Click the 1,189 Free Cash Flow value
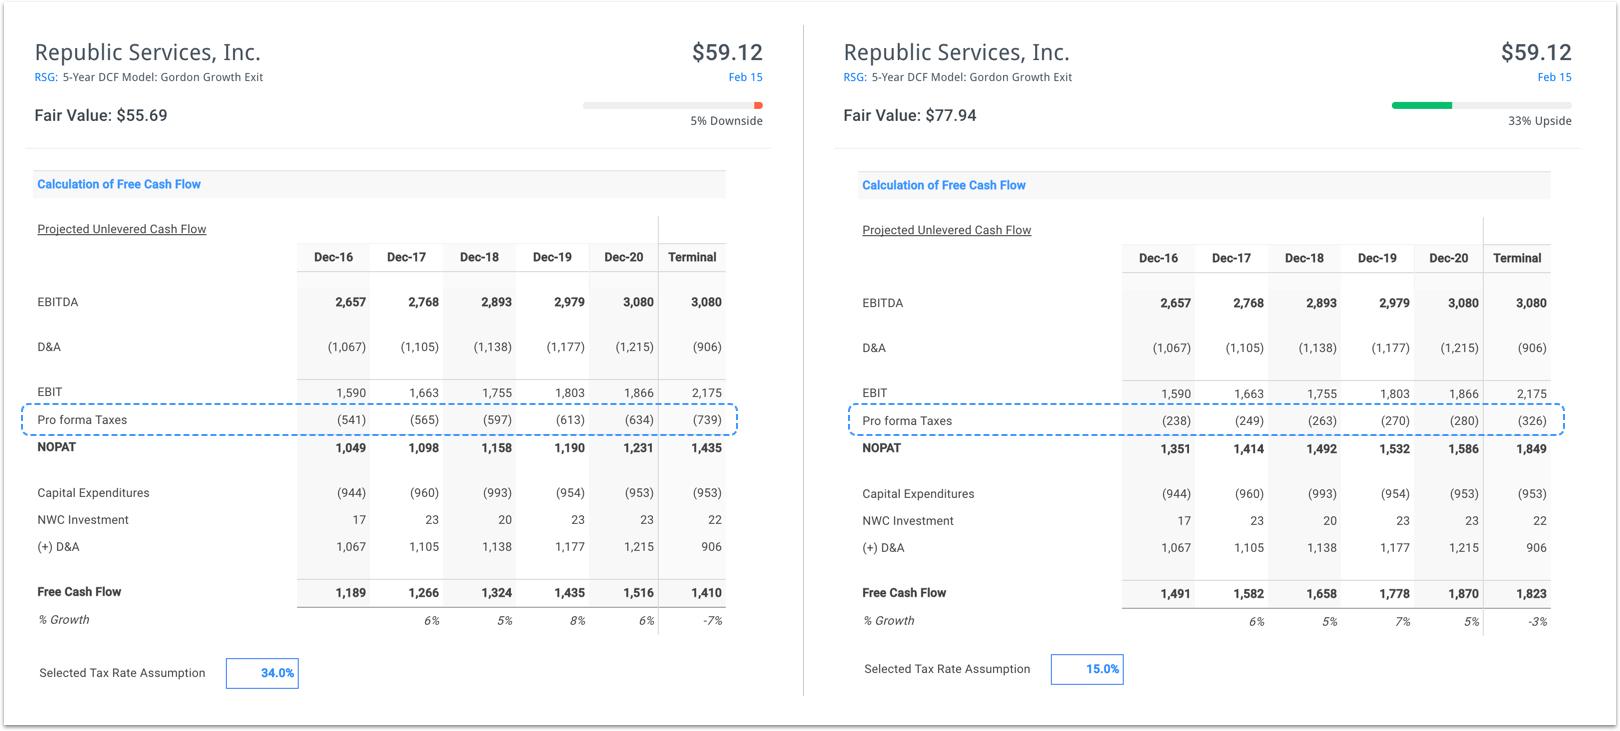The height and width of the screenshot is (731, 1620). tap(351, 593)
